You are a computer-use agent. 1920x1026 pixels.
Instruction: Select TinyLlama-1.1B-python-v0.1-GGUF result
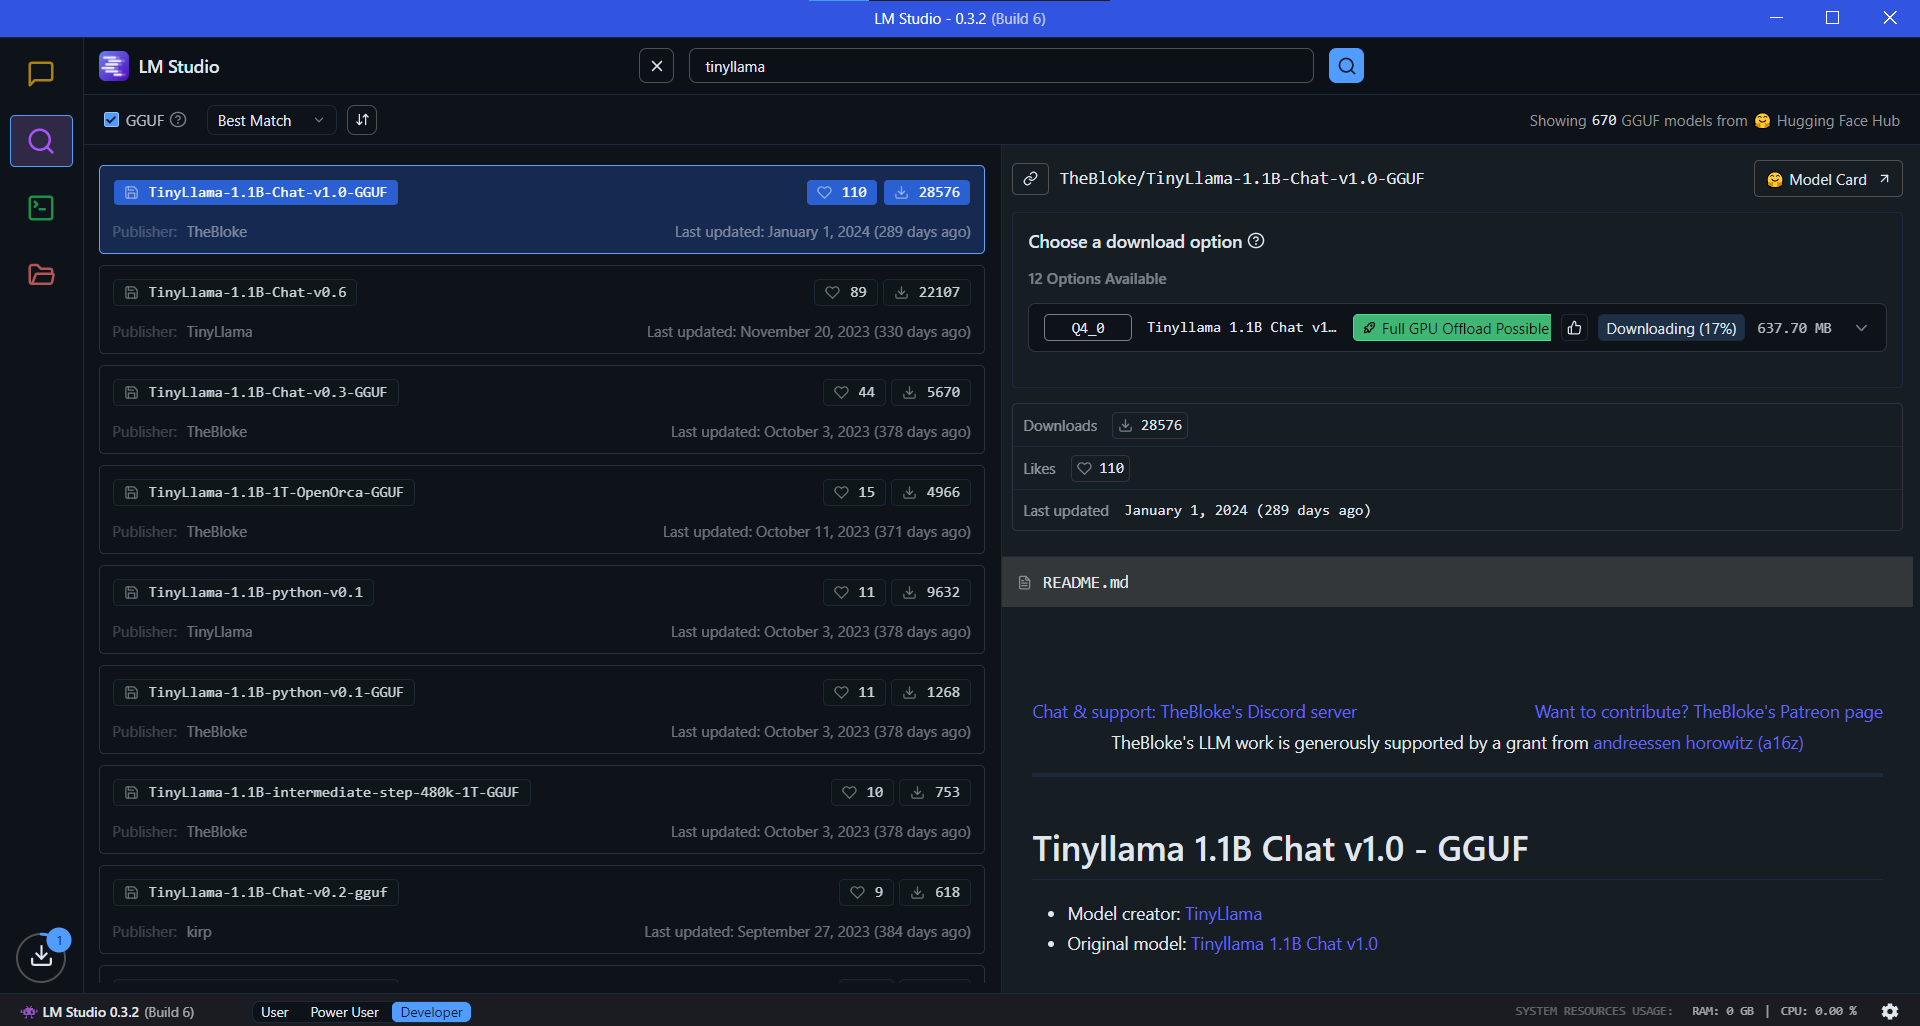click(542, 710)
